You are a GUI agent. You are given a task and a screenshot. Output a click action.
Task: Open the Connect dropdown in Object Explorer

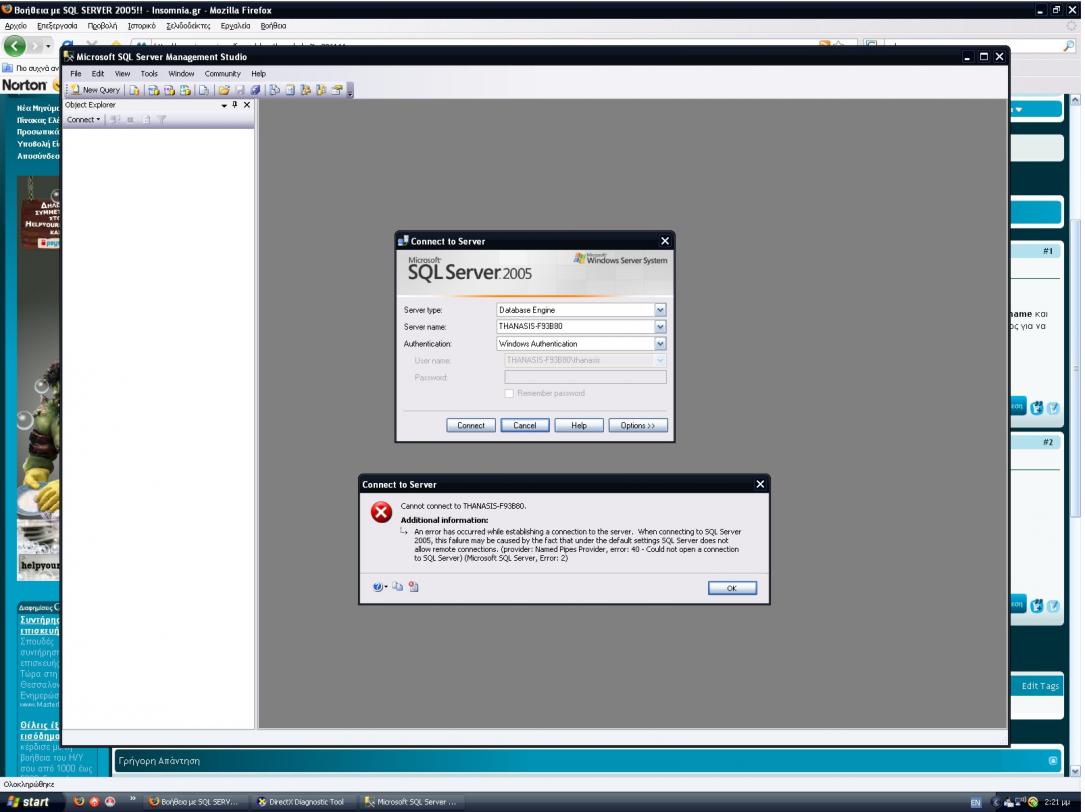[83, 120]
